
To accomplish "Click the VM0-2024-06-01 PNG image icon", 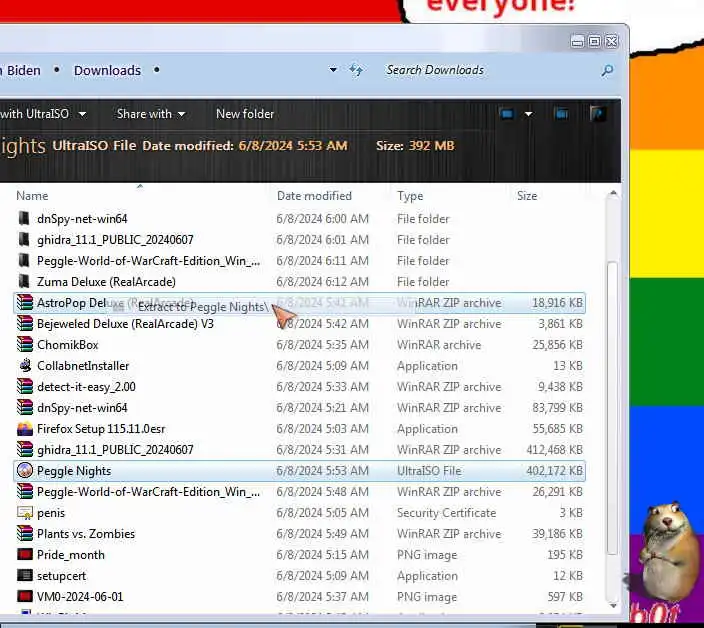I will 25,597.
